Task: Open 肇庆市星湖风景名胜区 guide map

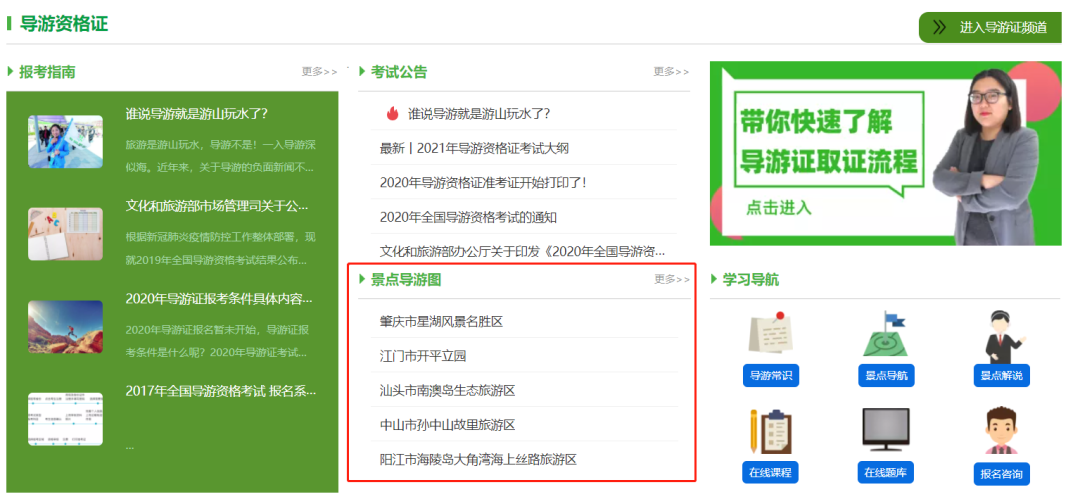Action: point(441,321)
